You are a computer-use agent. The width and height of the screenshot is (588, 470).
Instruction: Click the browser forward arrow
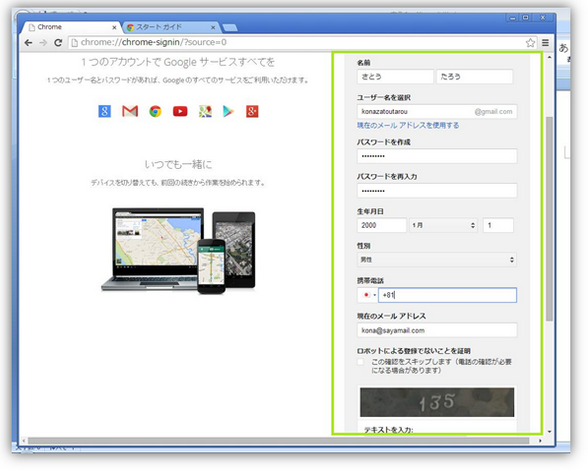pos(43,42)
